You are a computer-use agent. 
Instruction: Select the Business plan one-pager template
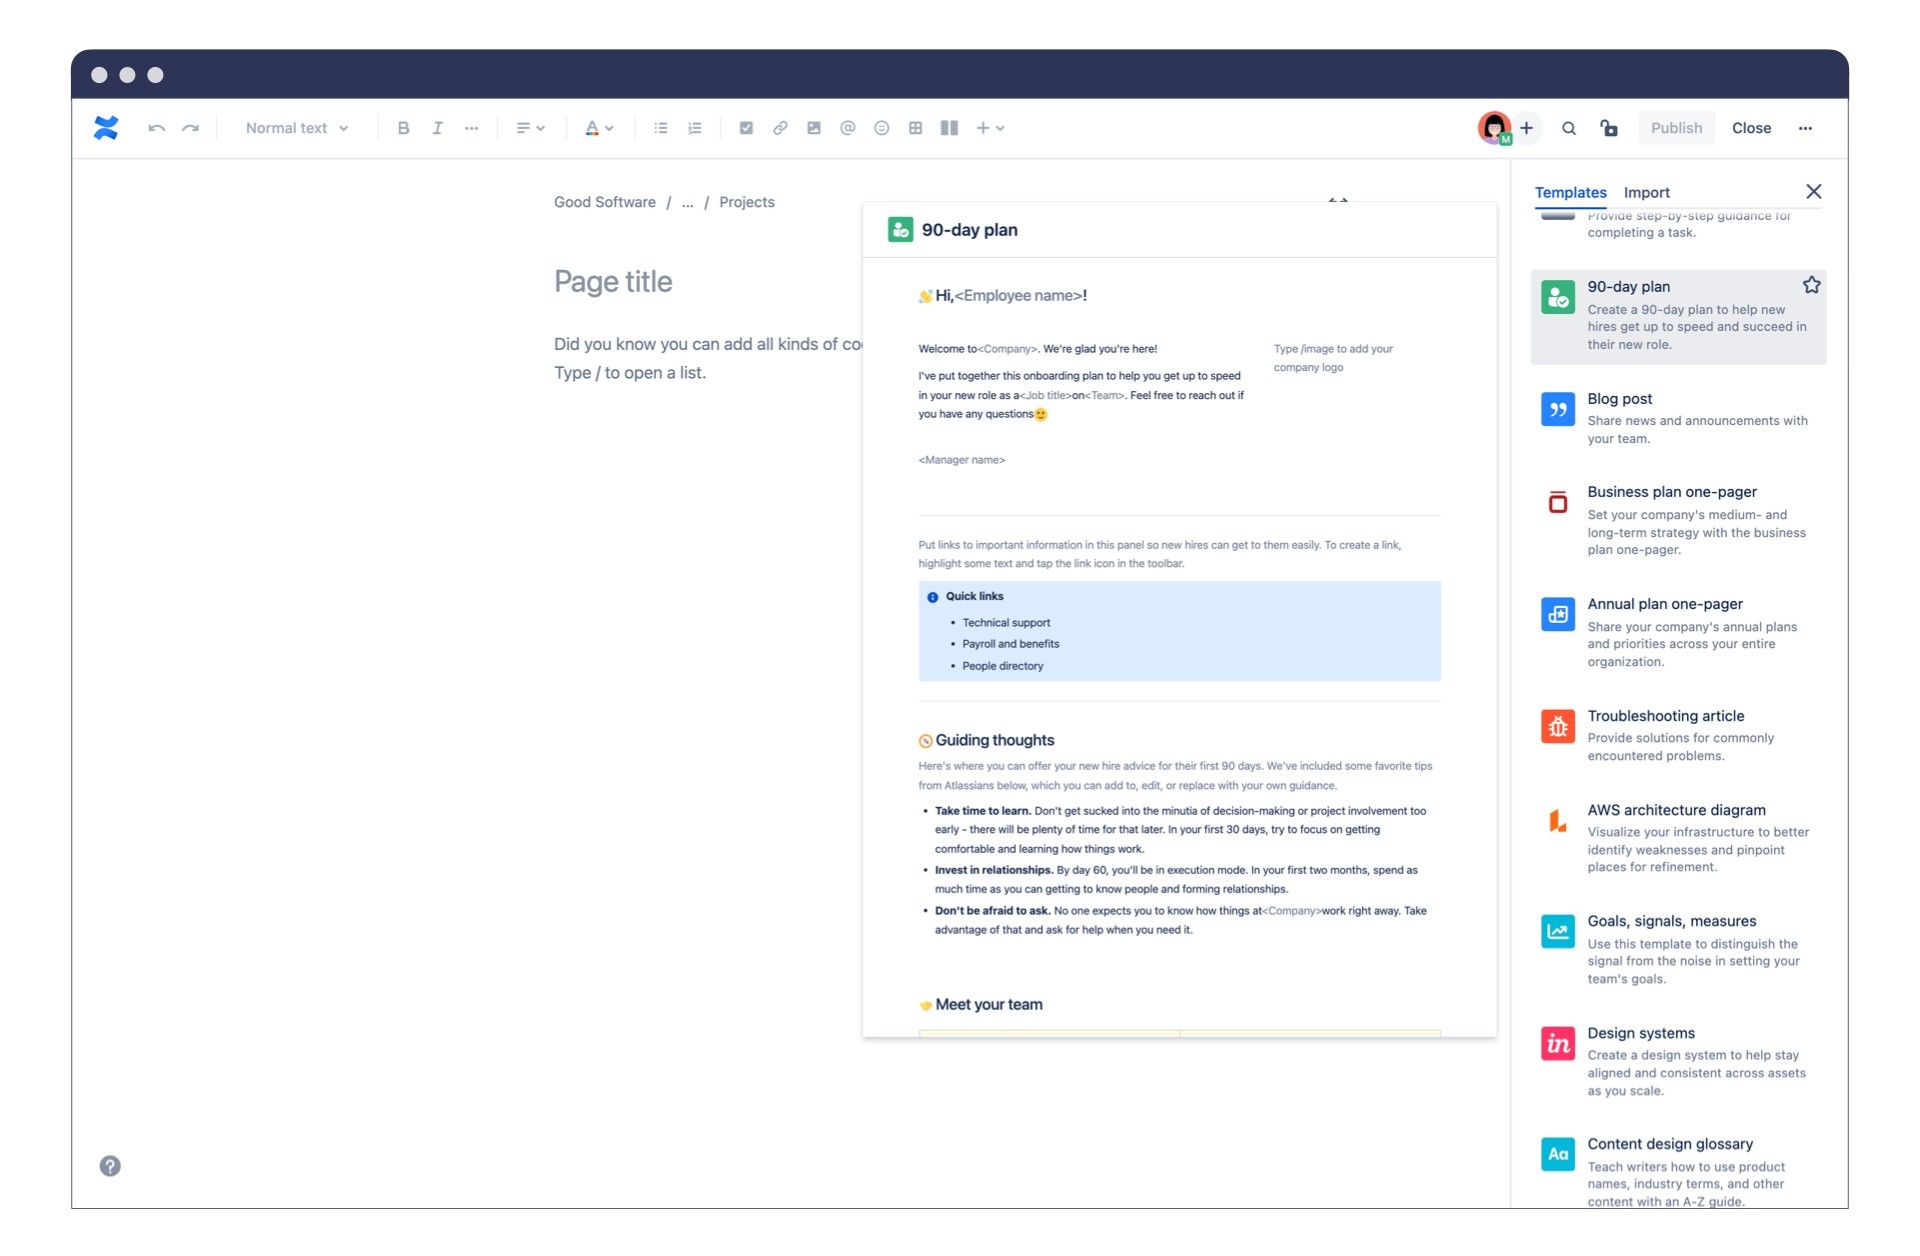coord(1678,520)
